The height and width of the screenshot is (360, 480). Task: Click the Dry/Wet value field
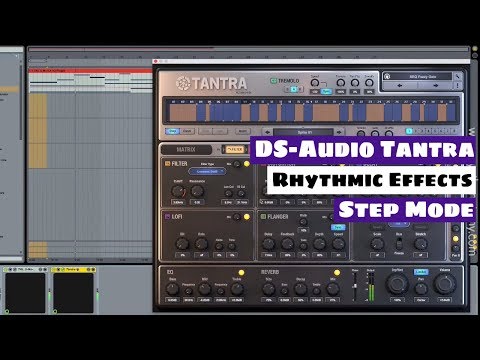pos(397,300)
